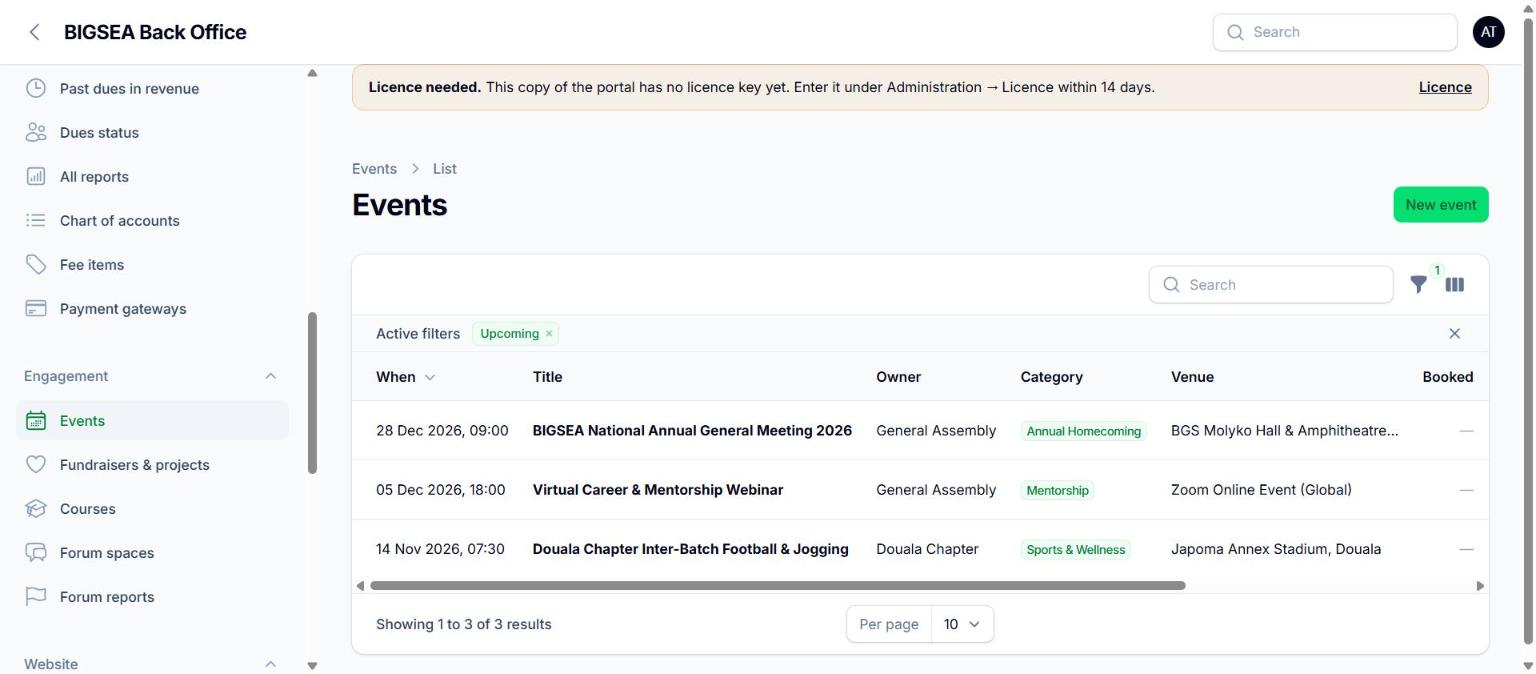Viewport: 1536px width, 674px height.
Task: Click the Category column header
Action: 1051,377
